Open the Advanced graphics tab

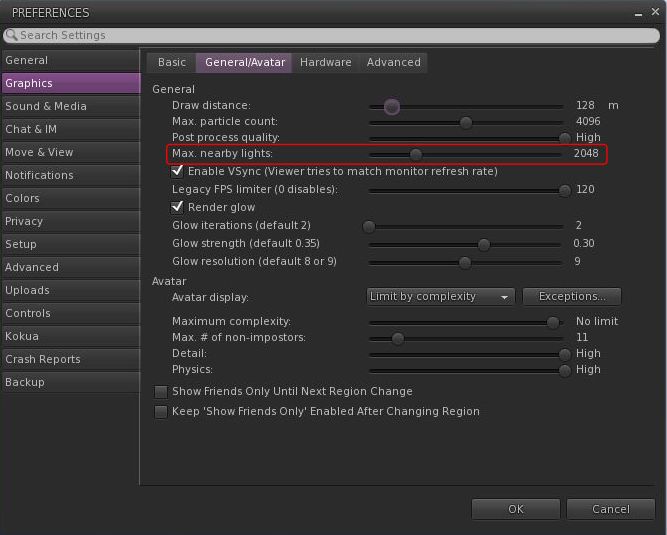(x=393, y=62)
